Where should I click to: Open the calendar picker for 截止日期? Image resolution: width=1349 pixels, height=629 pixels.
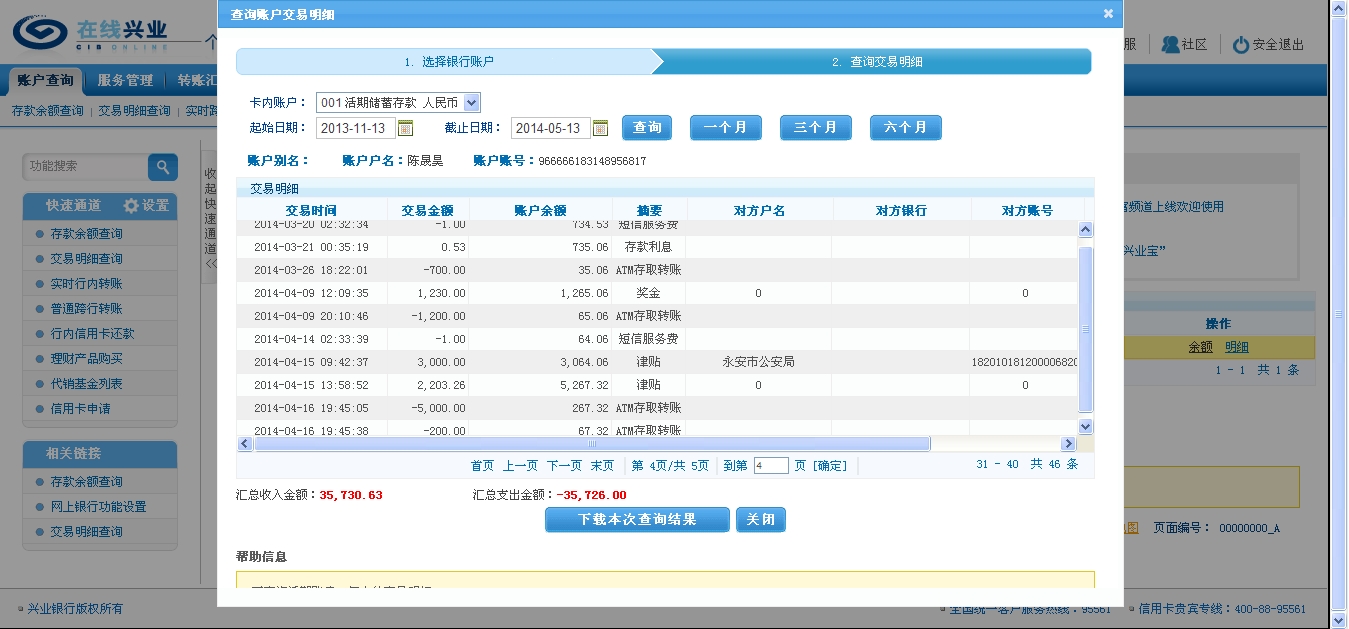pyautogui.click(x=600, y=128)
